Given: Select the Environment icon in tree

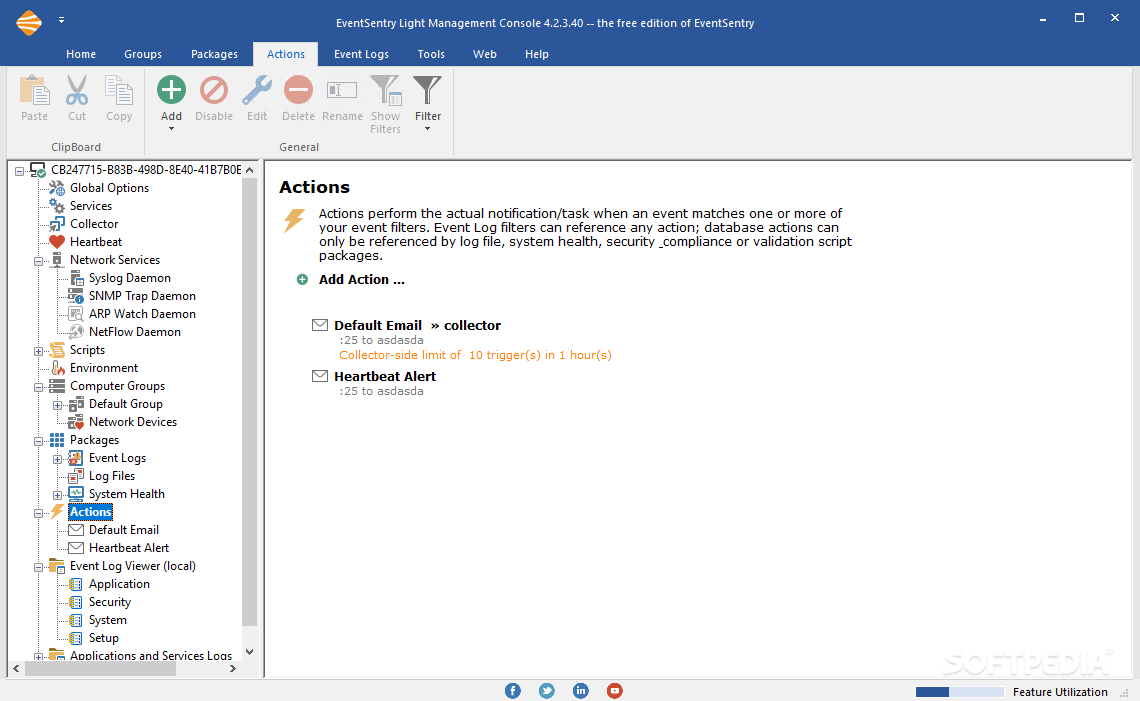Looking at the screenshot, I should click(57, 368).
